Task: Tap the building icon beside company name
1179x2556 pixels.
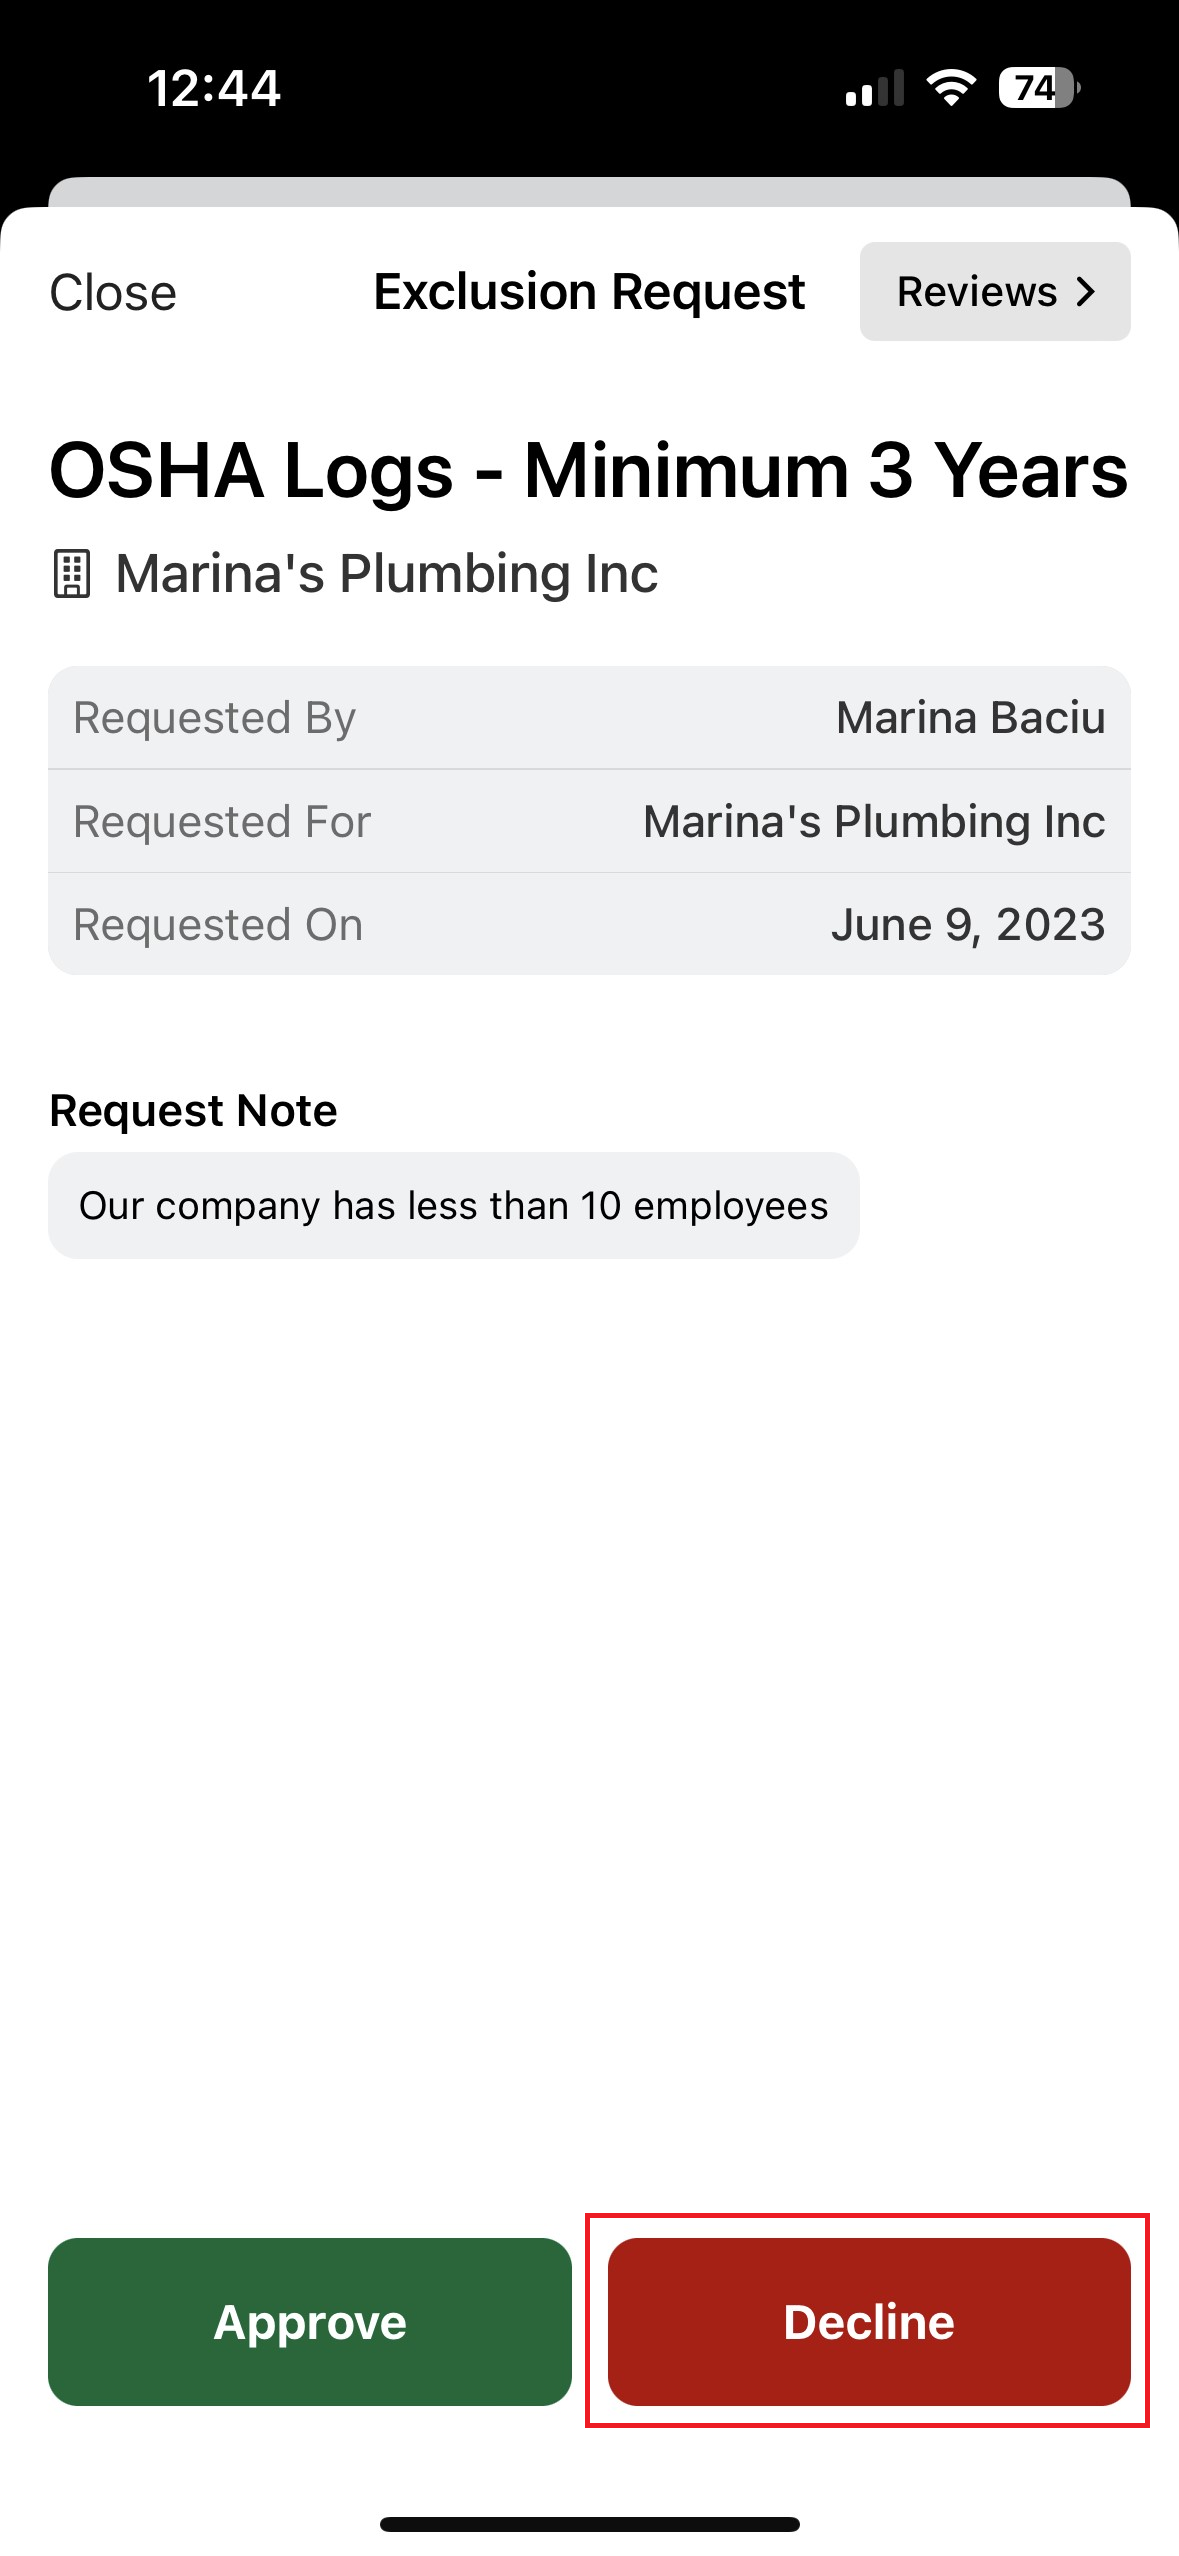Action: click(x=72, y=574)
